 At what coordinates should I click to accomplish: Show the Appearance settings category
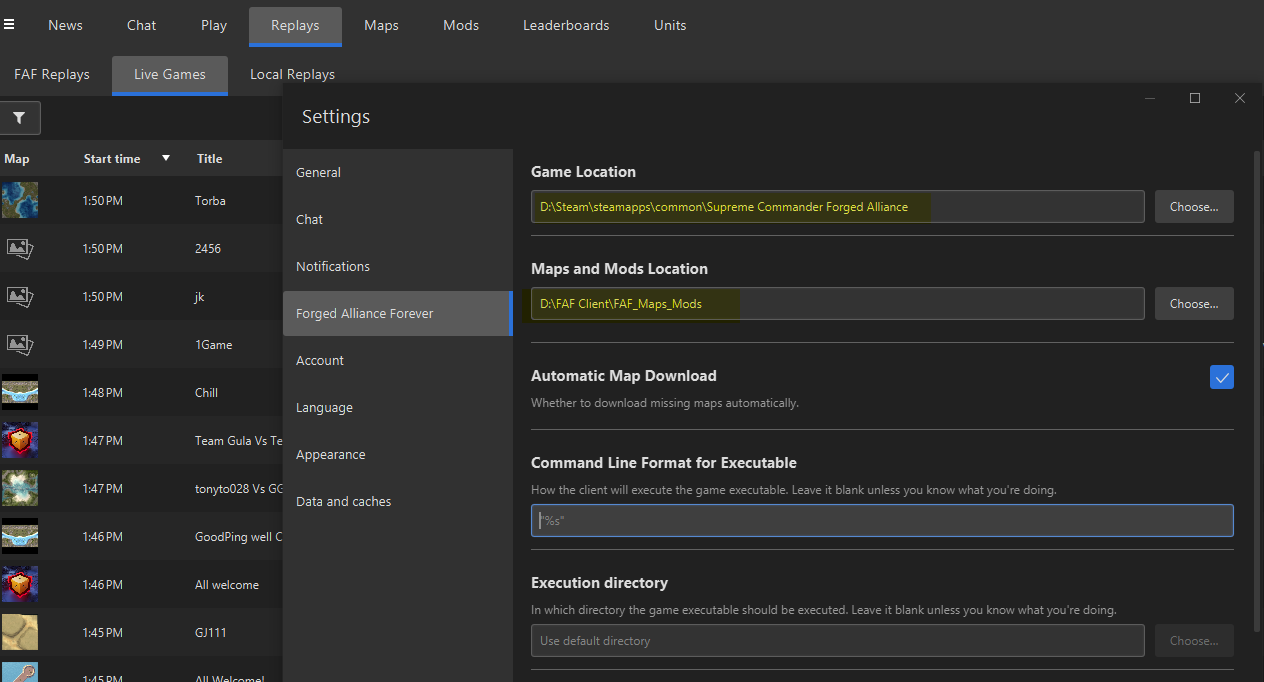(398, 454)
